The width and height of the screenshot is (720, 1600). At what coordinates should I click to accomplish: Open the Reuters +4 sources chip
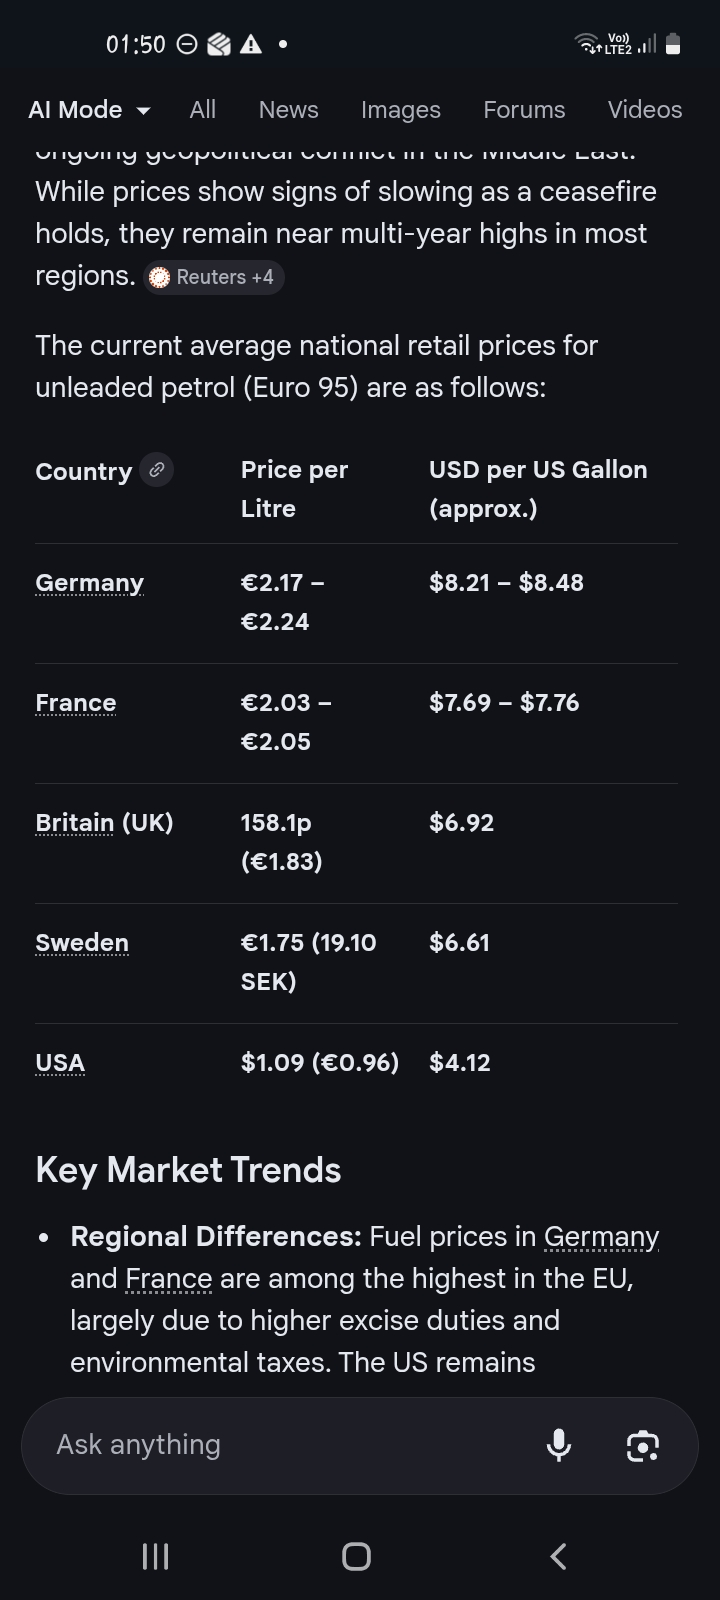pos(214,277)
